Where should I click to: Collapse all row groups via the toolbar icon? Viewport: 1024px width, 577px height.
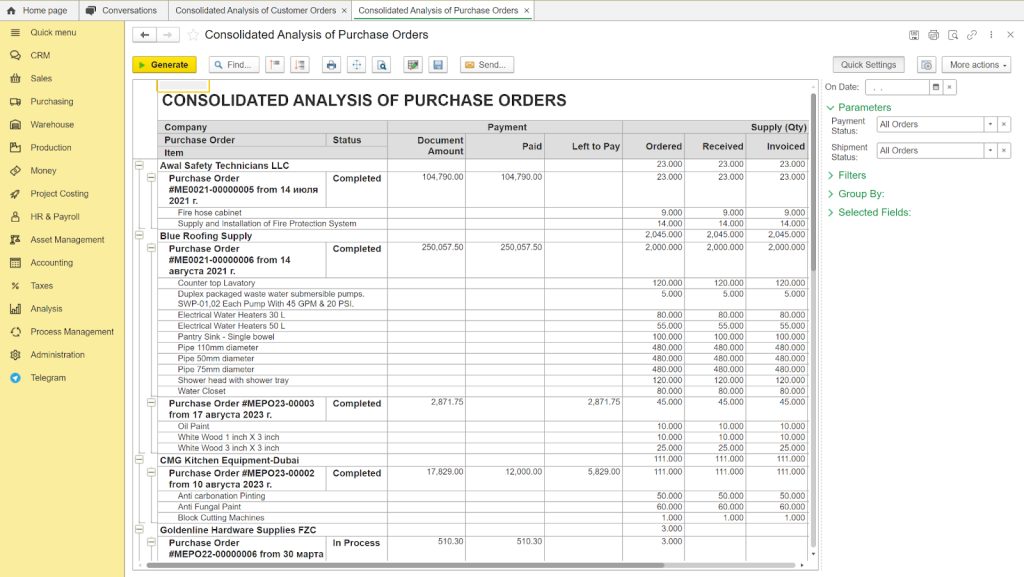point(275,64)
